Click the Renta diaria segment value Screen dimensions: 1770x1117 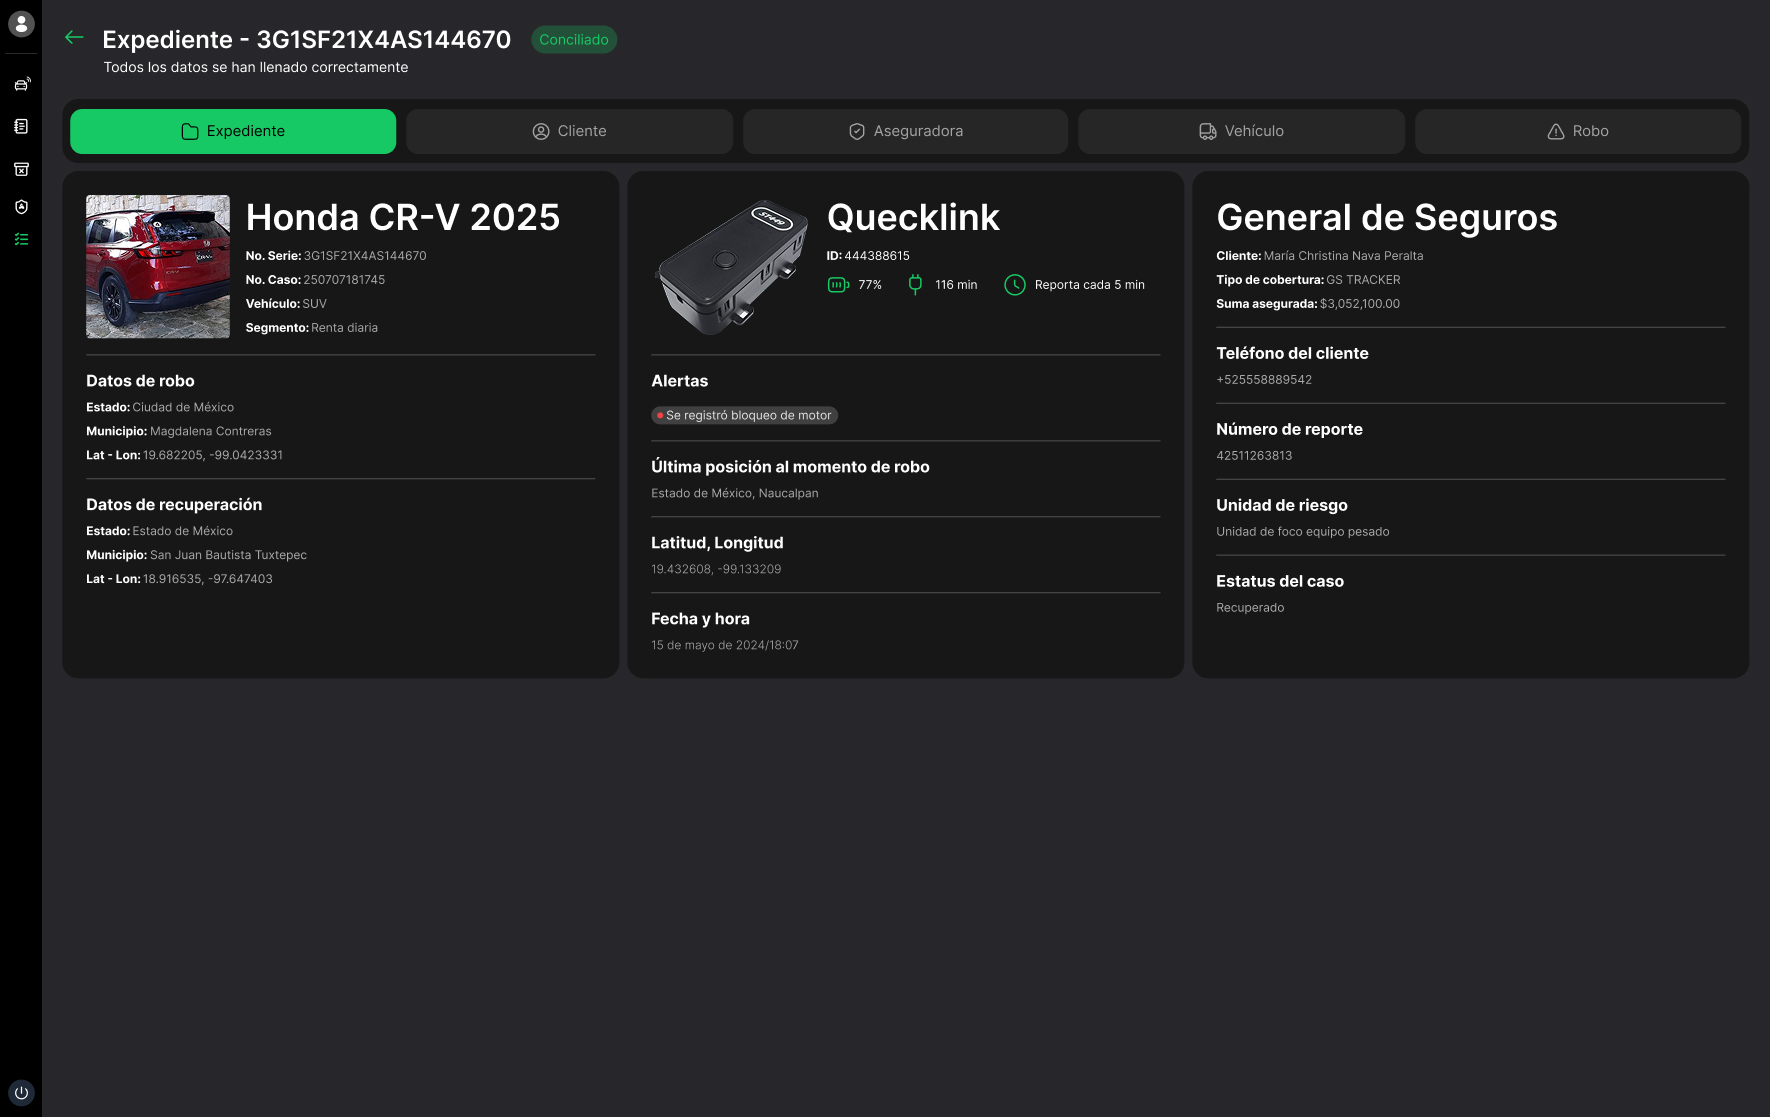tap(344, 328)
